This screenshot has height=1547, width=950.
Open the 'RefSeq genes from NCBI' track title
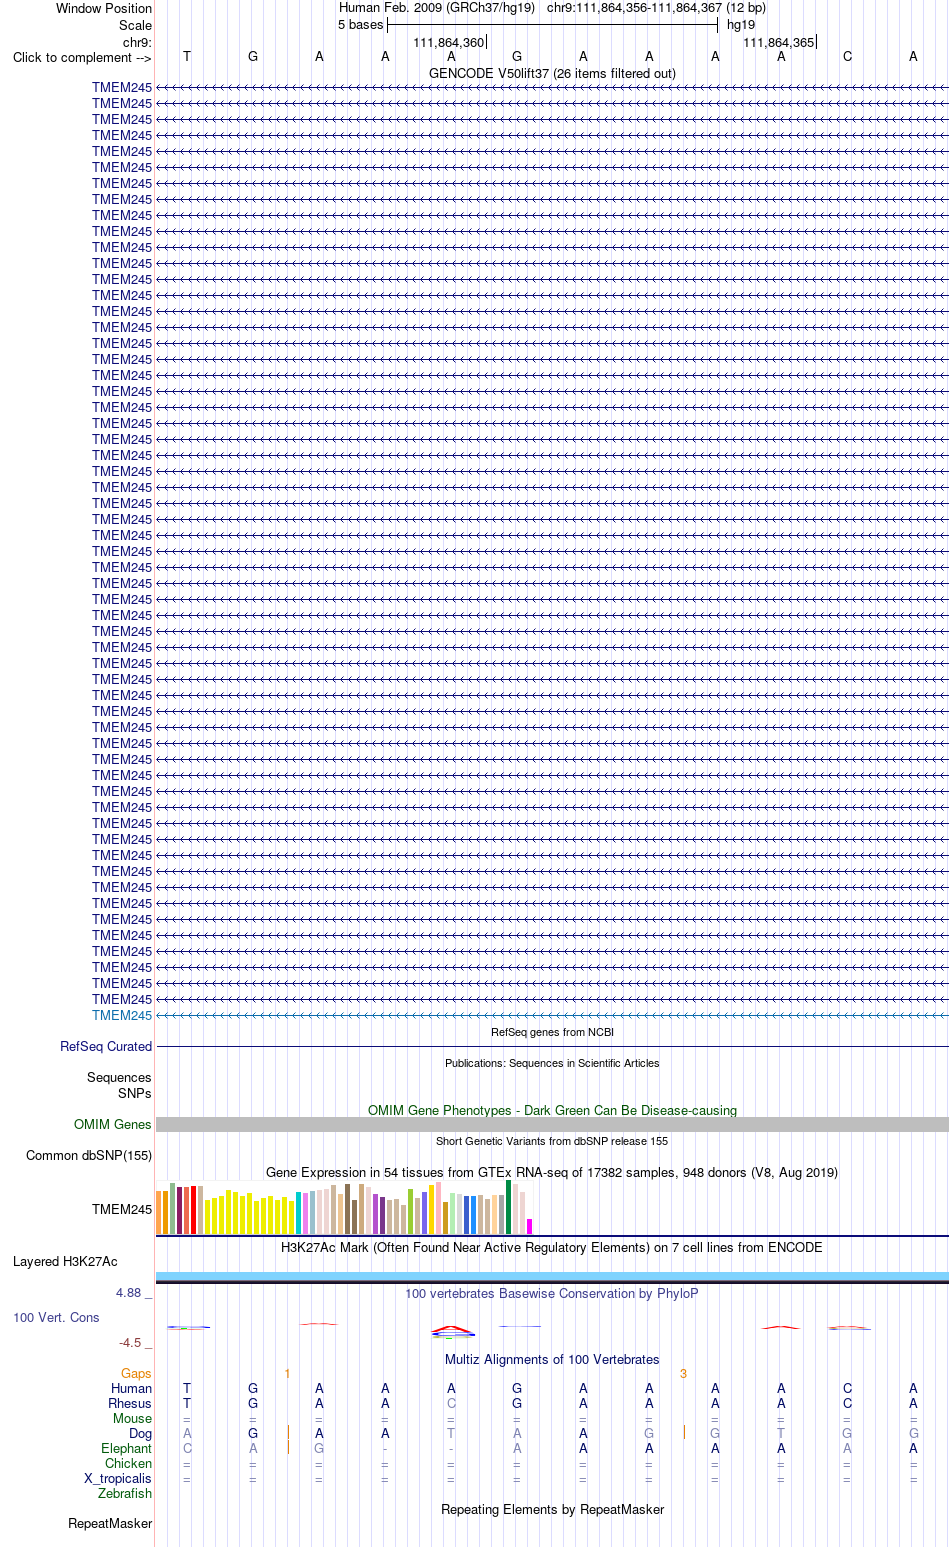(x=552, y=1032)
